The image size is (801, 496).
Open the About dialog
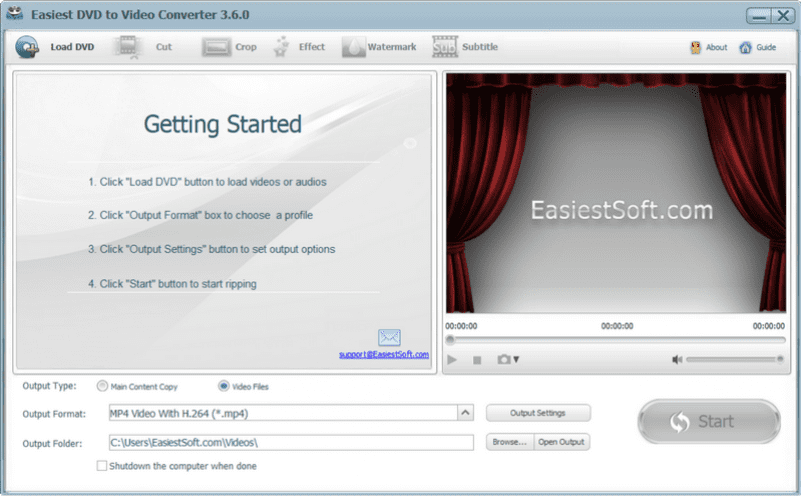coord(709,48)
